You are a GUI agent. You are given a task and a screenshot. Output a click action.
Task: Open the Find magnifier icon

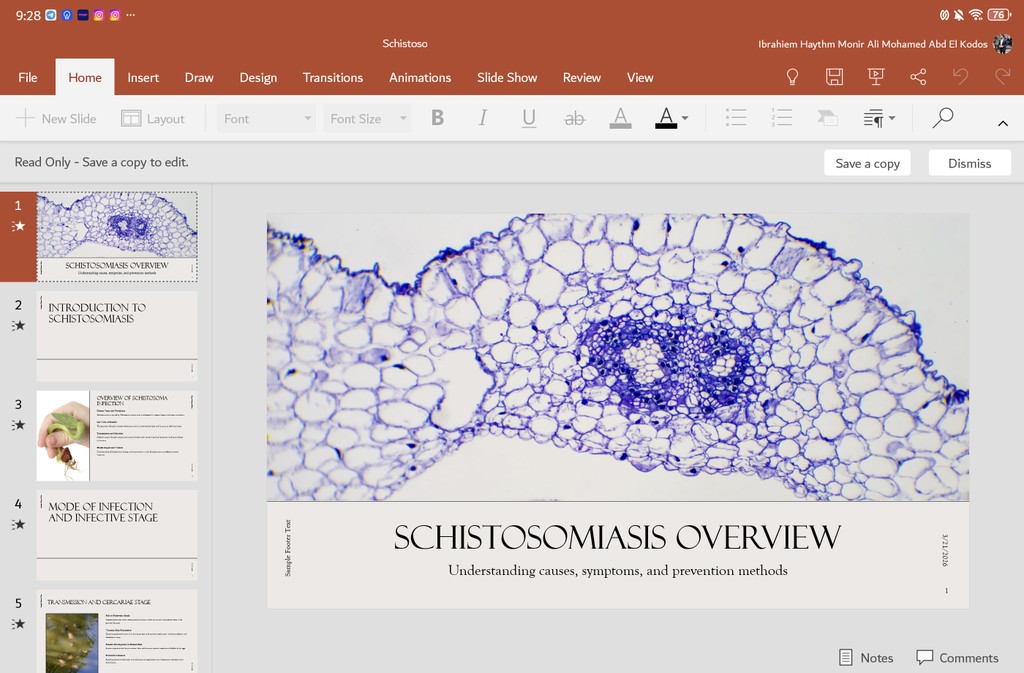click(x=942, y=118)
